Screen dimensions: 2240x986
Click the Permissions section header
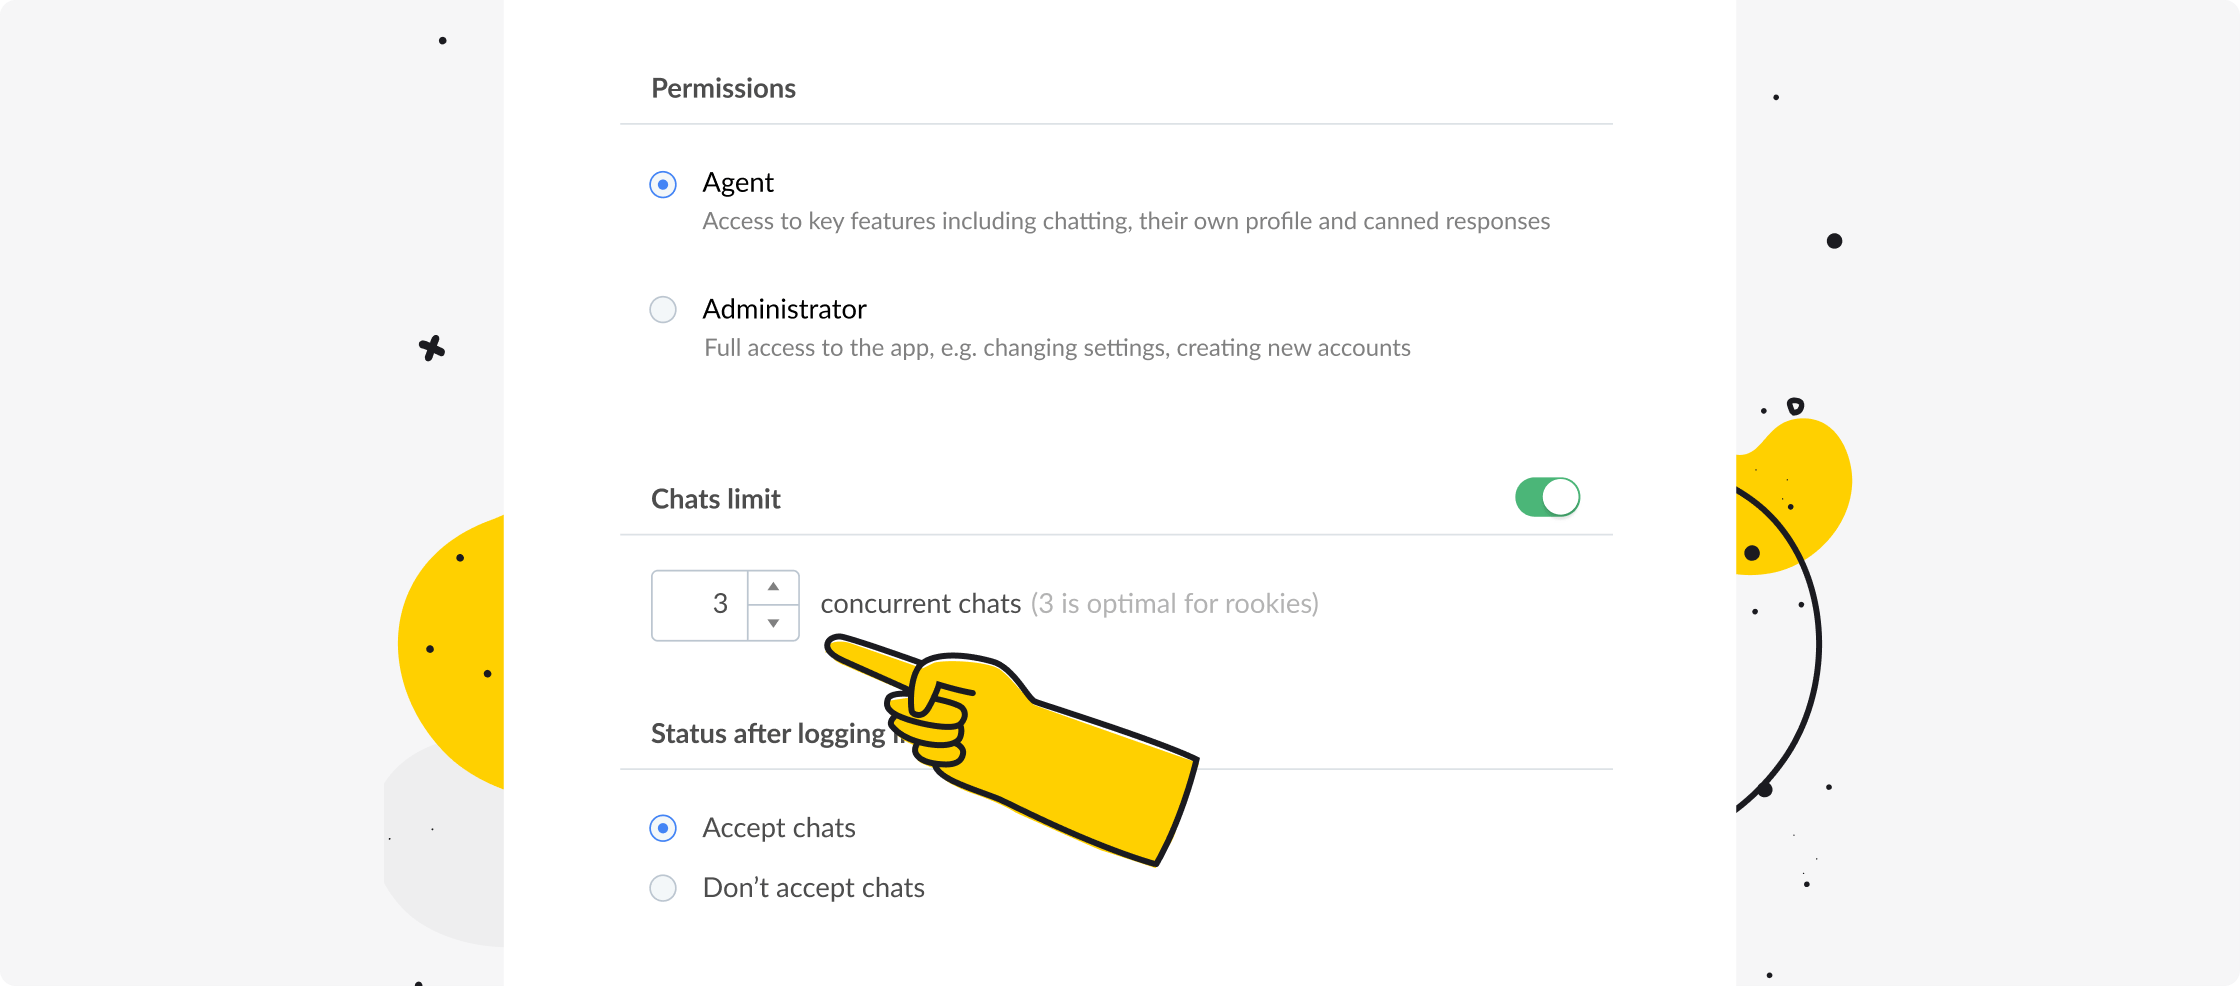(723, 88)
